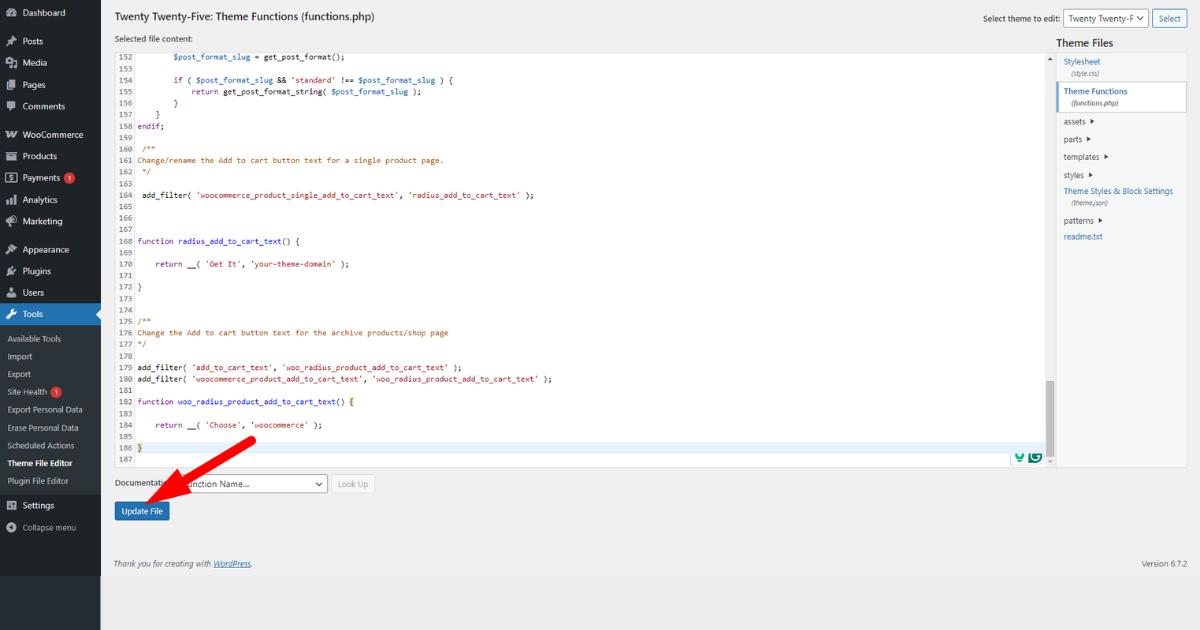This screenshot has width=1200, height=630.
Task: Expand the assets folder
Action: click(1079, 121)
